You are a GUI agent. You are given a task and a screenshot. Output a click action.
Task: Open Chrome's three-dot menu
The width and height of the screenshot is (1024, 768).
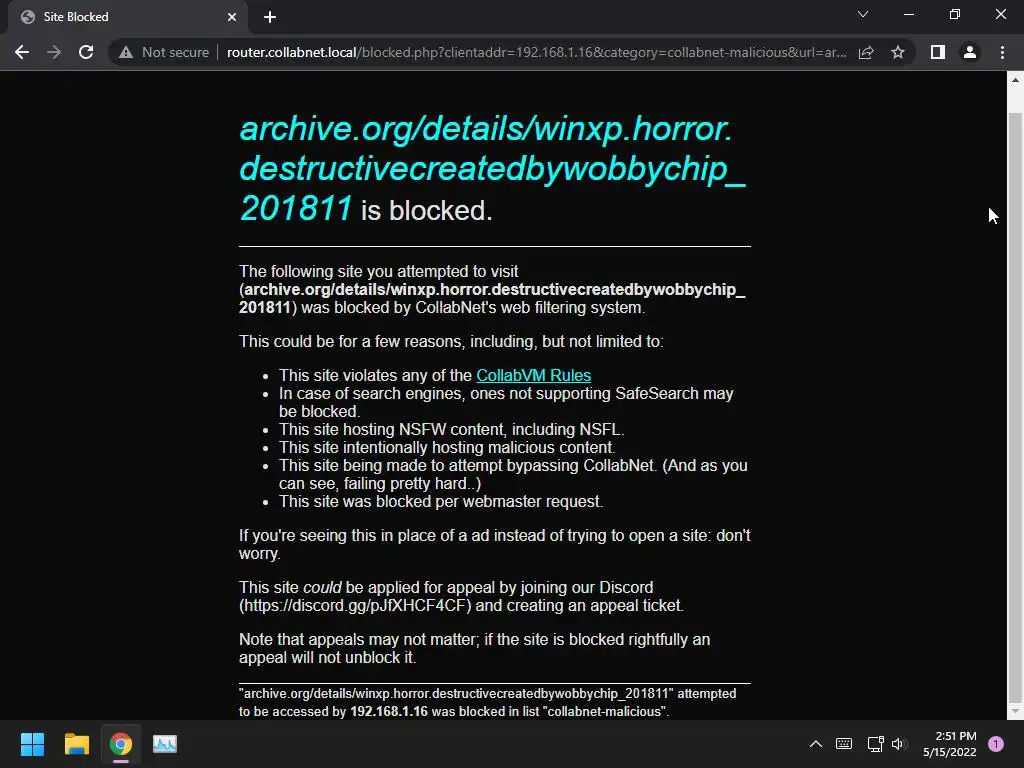(1002, 52)
